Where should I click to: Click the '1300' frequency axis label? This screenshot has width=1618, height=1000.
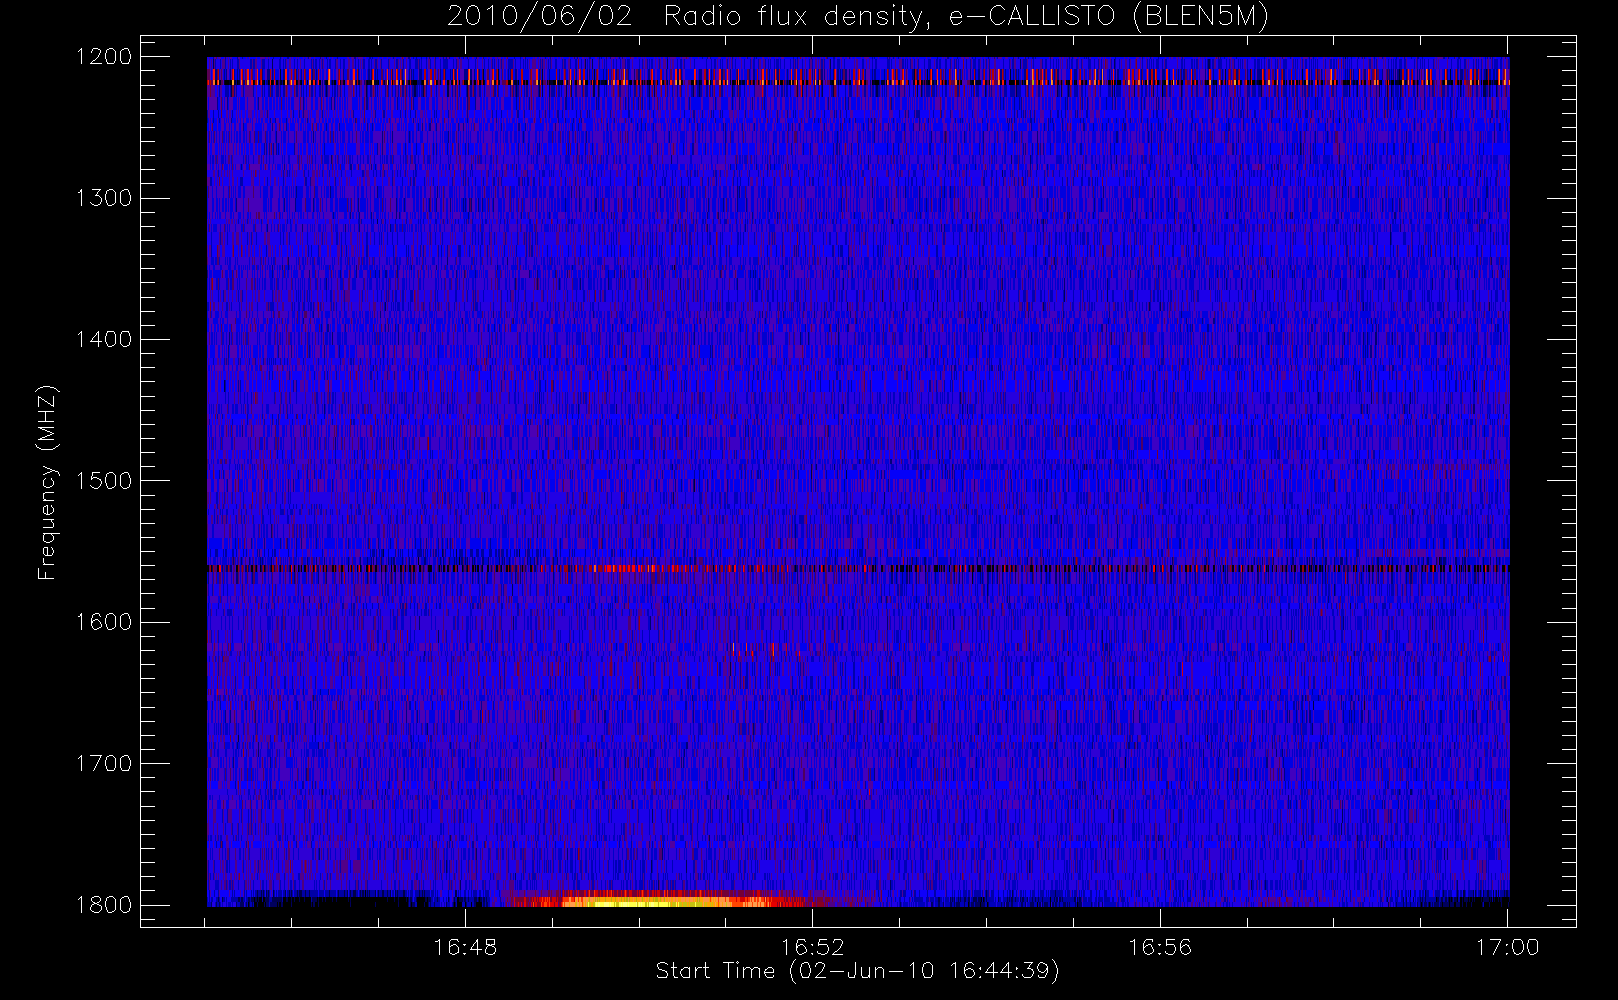(104, 198)
